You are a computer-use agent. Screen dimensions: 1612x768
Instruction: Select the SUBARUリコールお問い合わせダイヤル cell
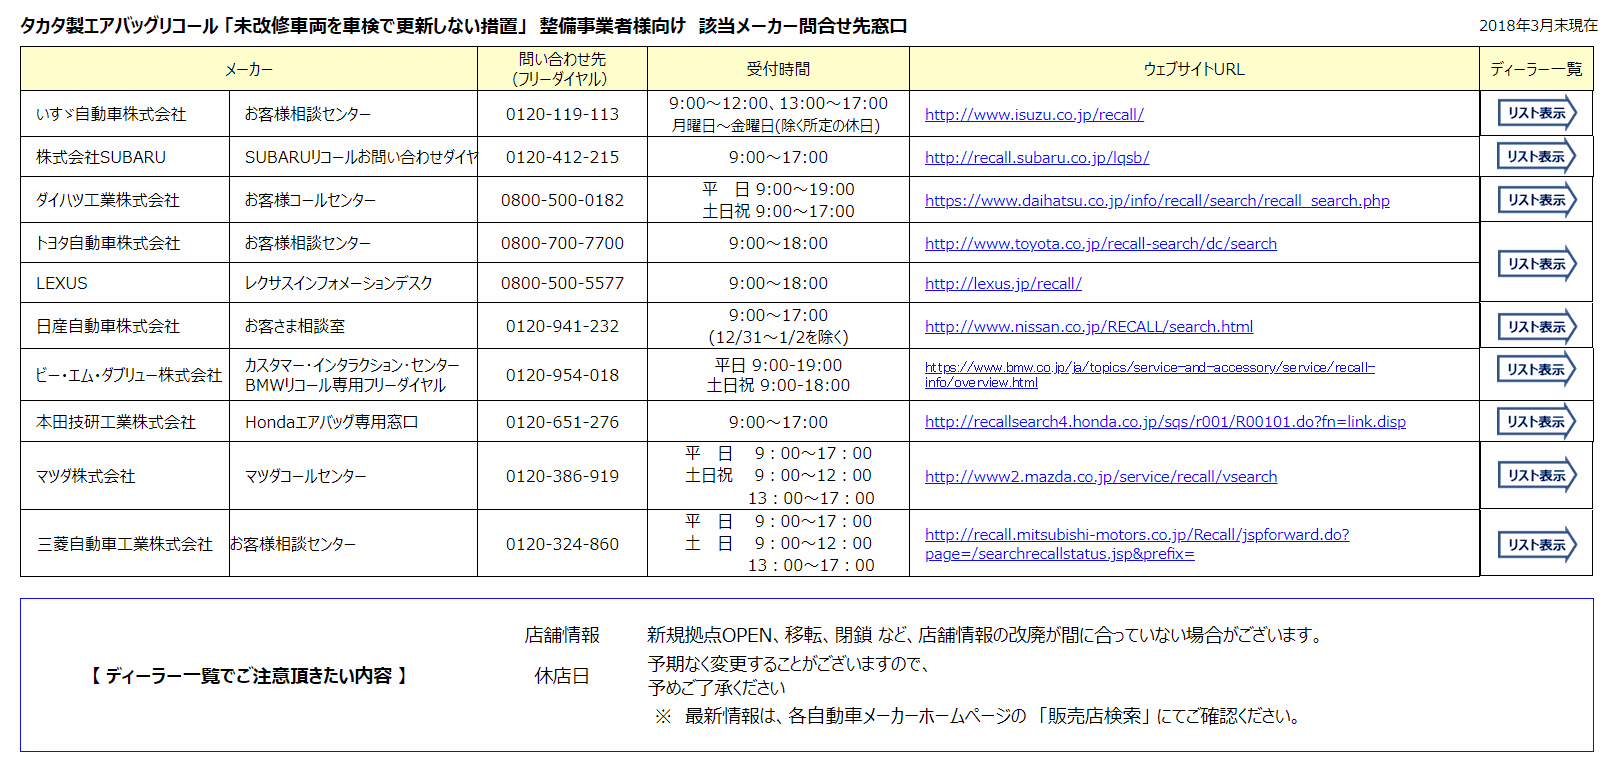point(353,157)
